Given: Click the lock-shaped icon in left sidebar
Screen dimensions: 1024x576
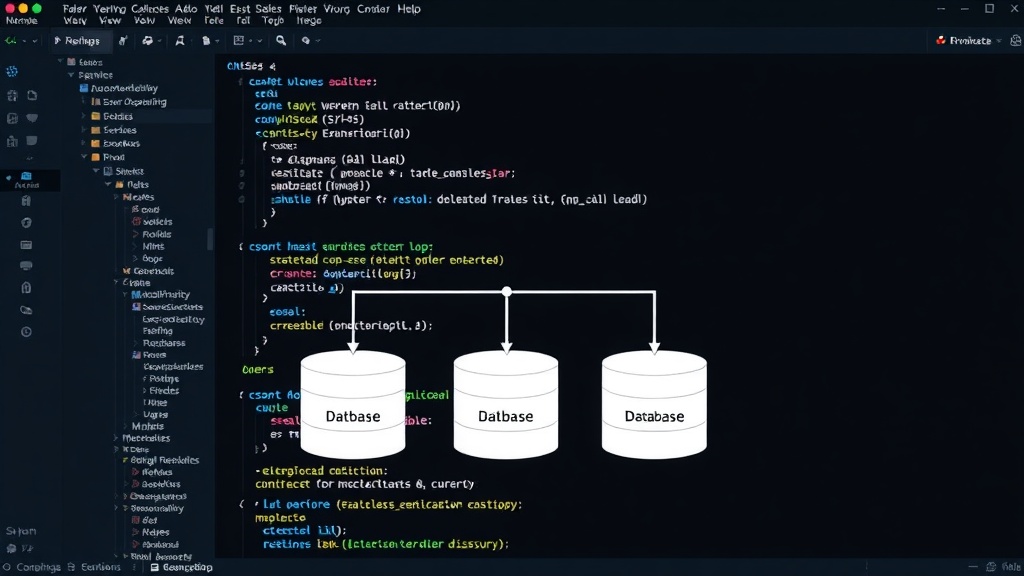Looking at the screenshot, I should point(26,287).
